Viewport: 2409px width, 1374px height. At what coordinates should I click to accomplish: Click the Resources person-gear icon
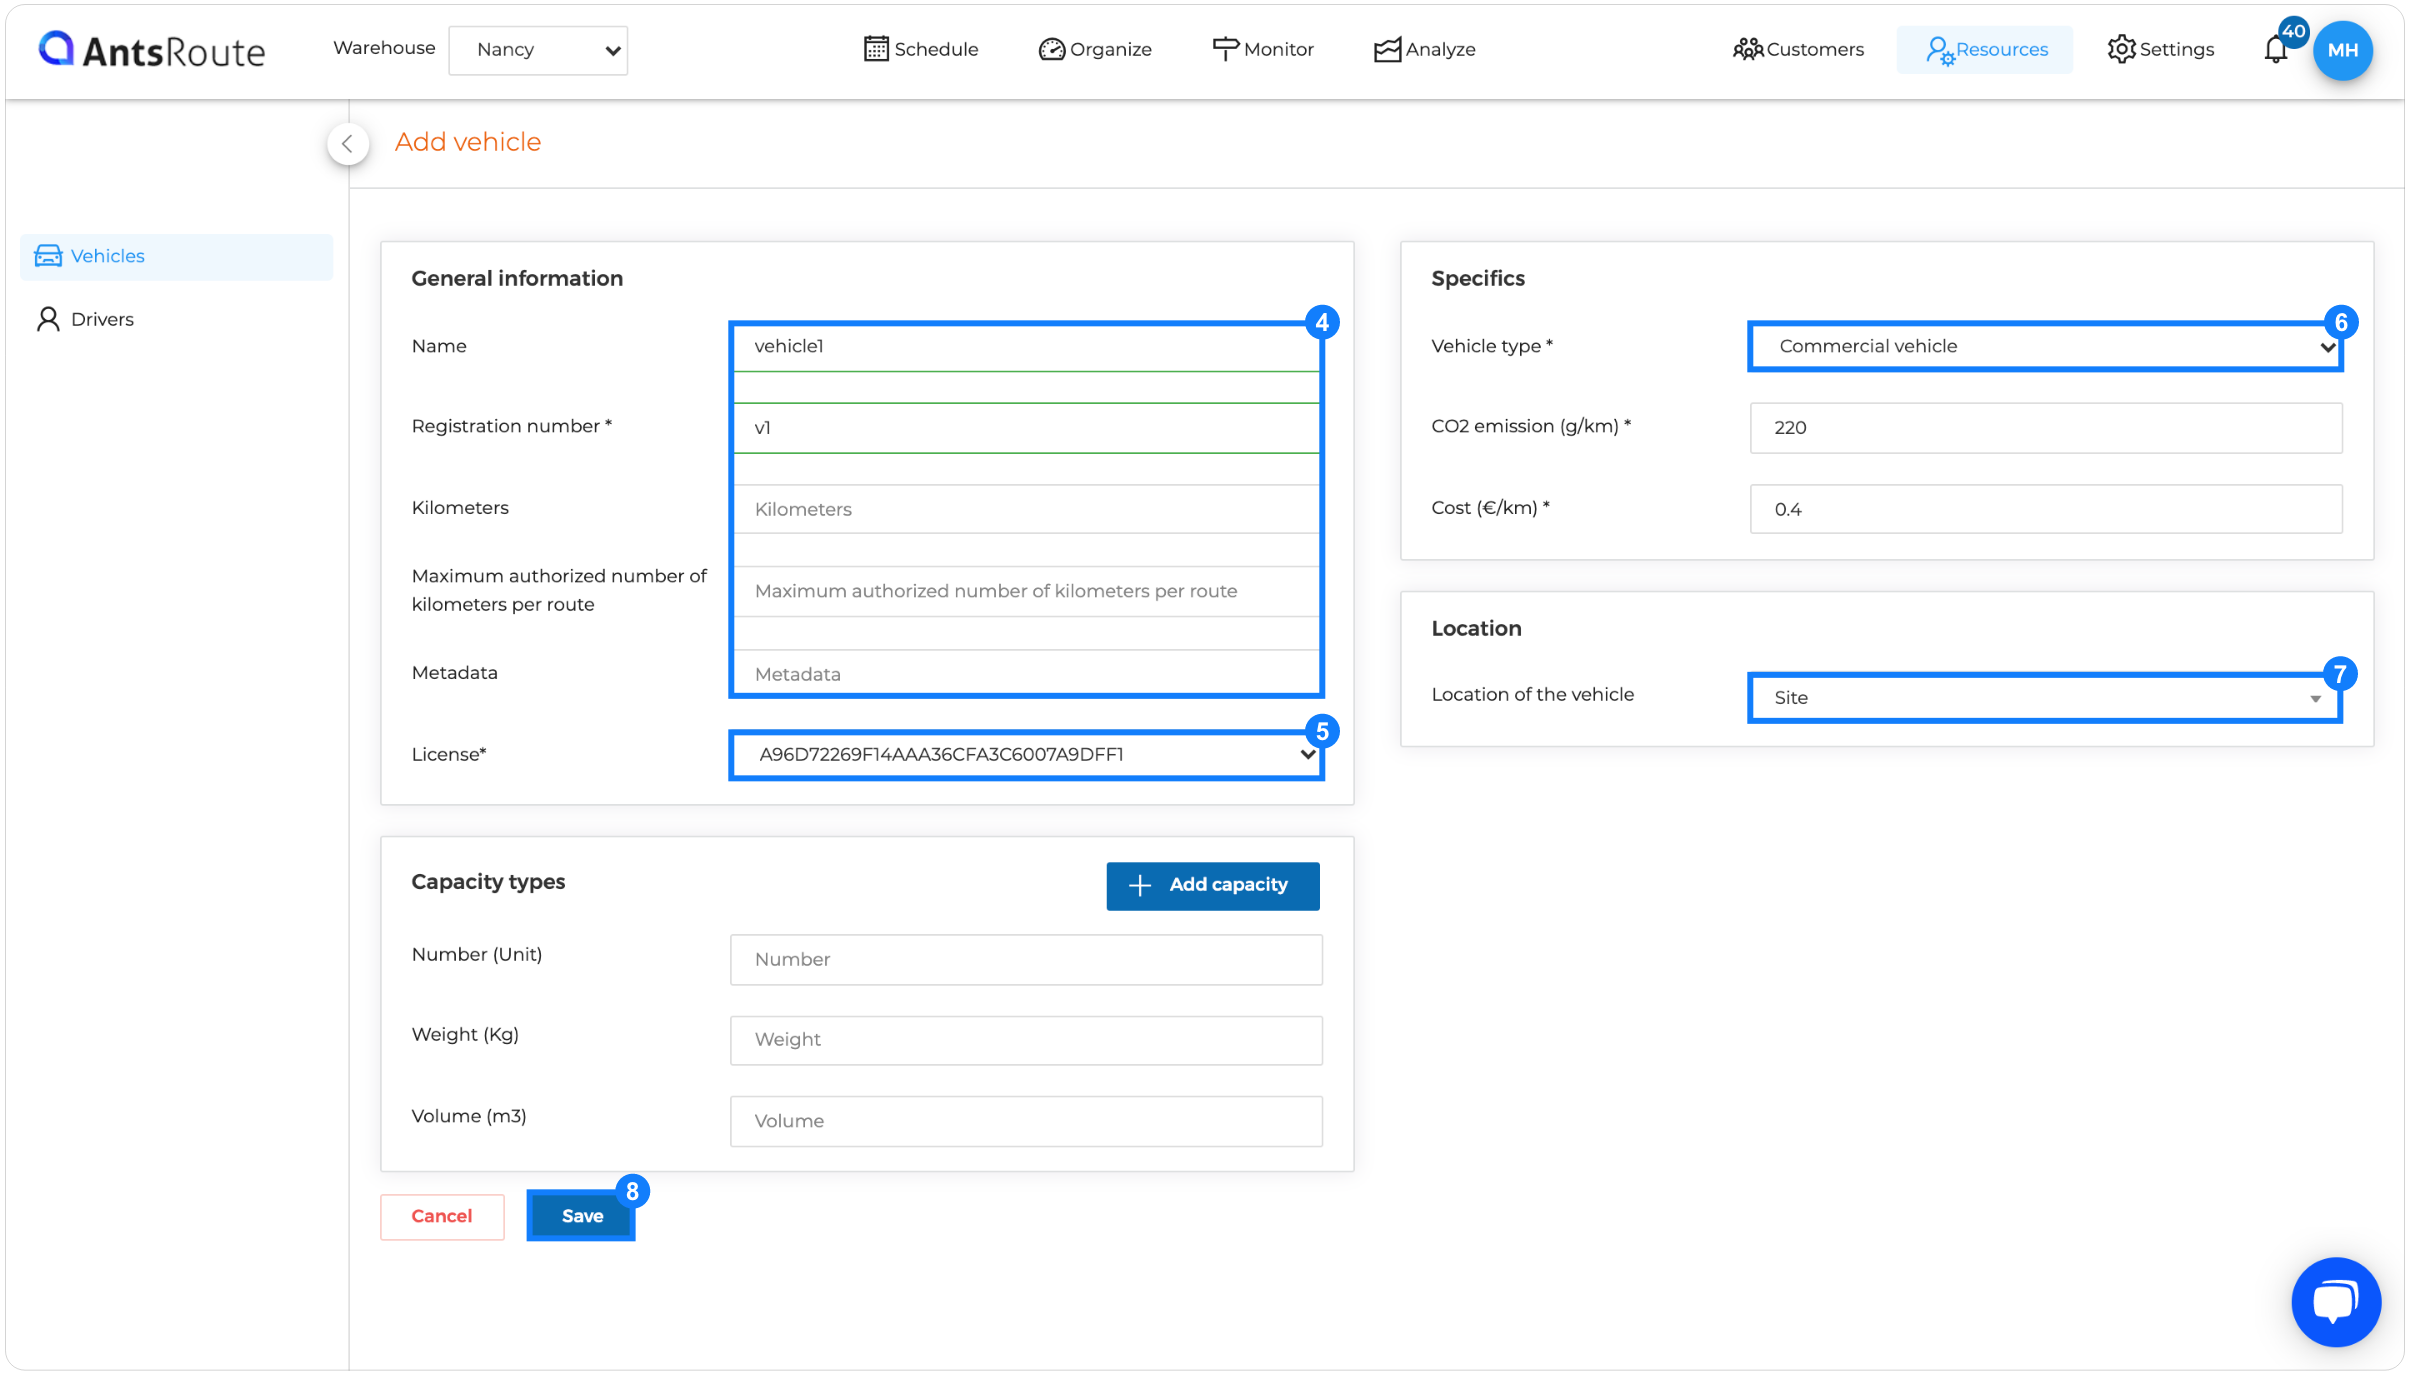[1939, 50]
